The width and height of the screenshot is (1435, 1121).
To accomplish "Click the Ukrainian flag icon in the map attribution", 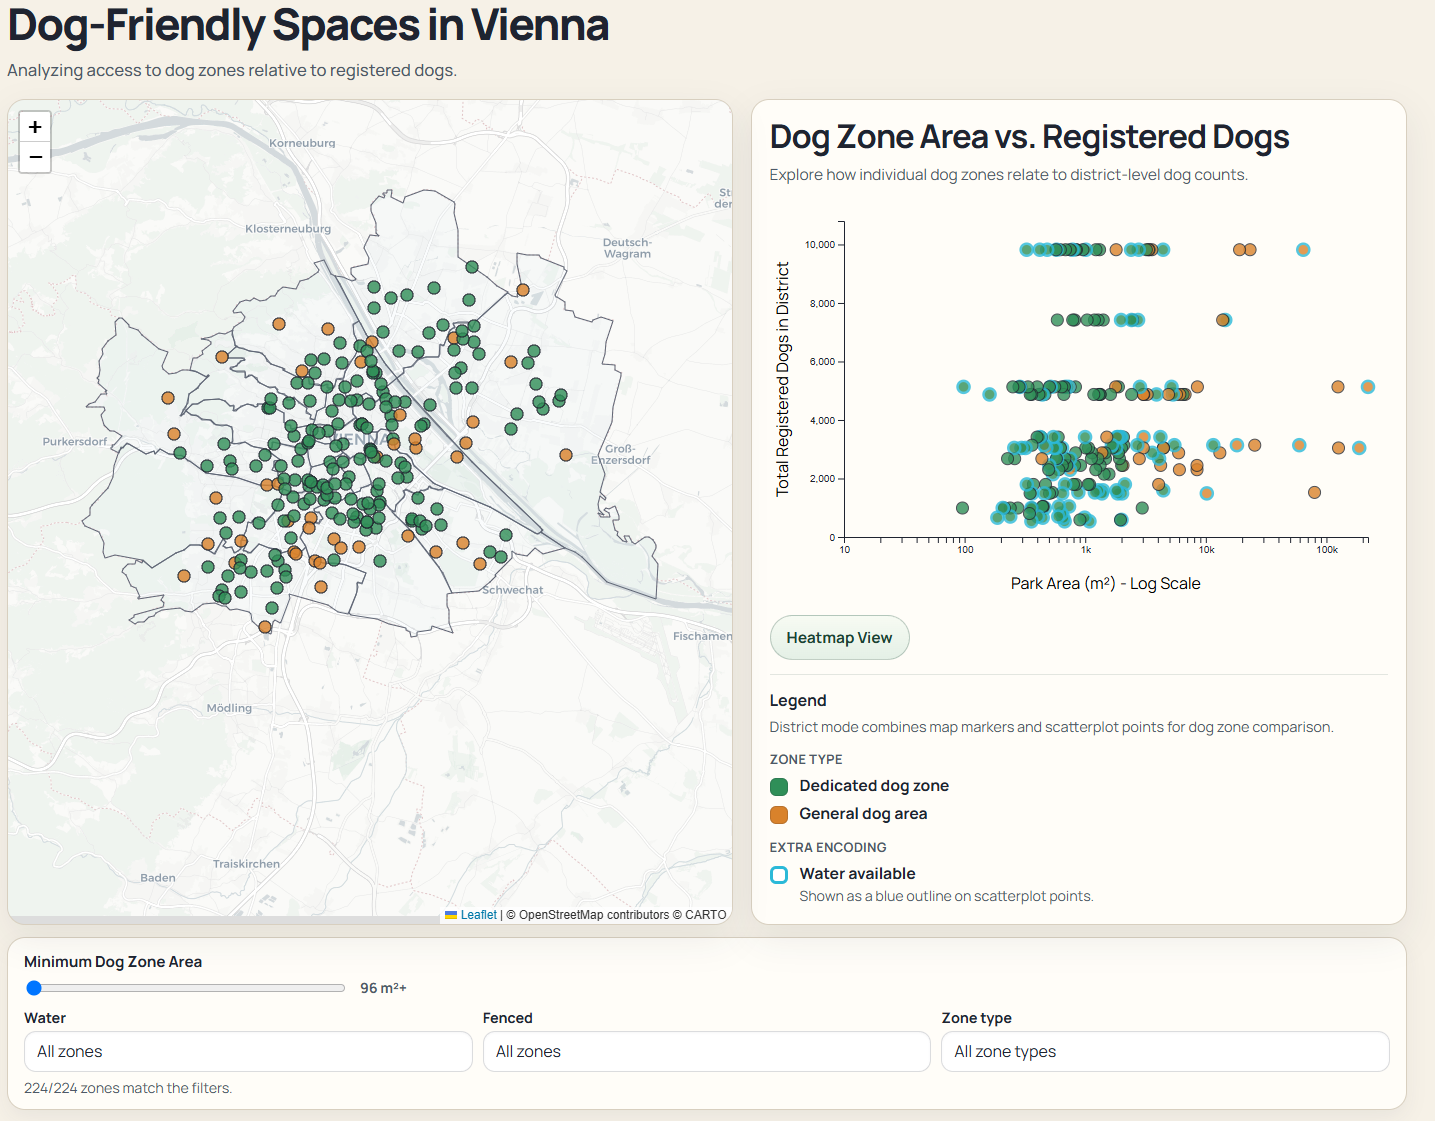I will coord(451,915).
